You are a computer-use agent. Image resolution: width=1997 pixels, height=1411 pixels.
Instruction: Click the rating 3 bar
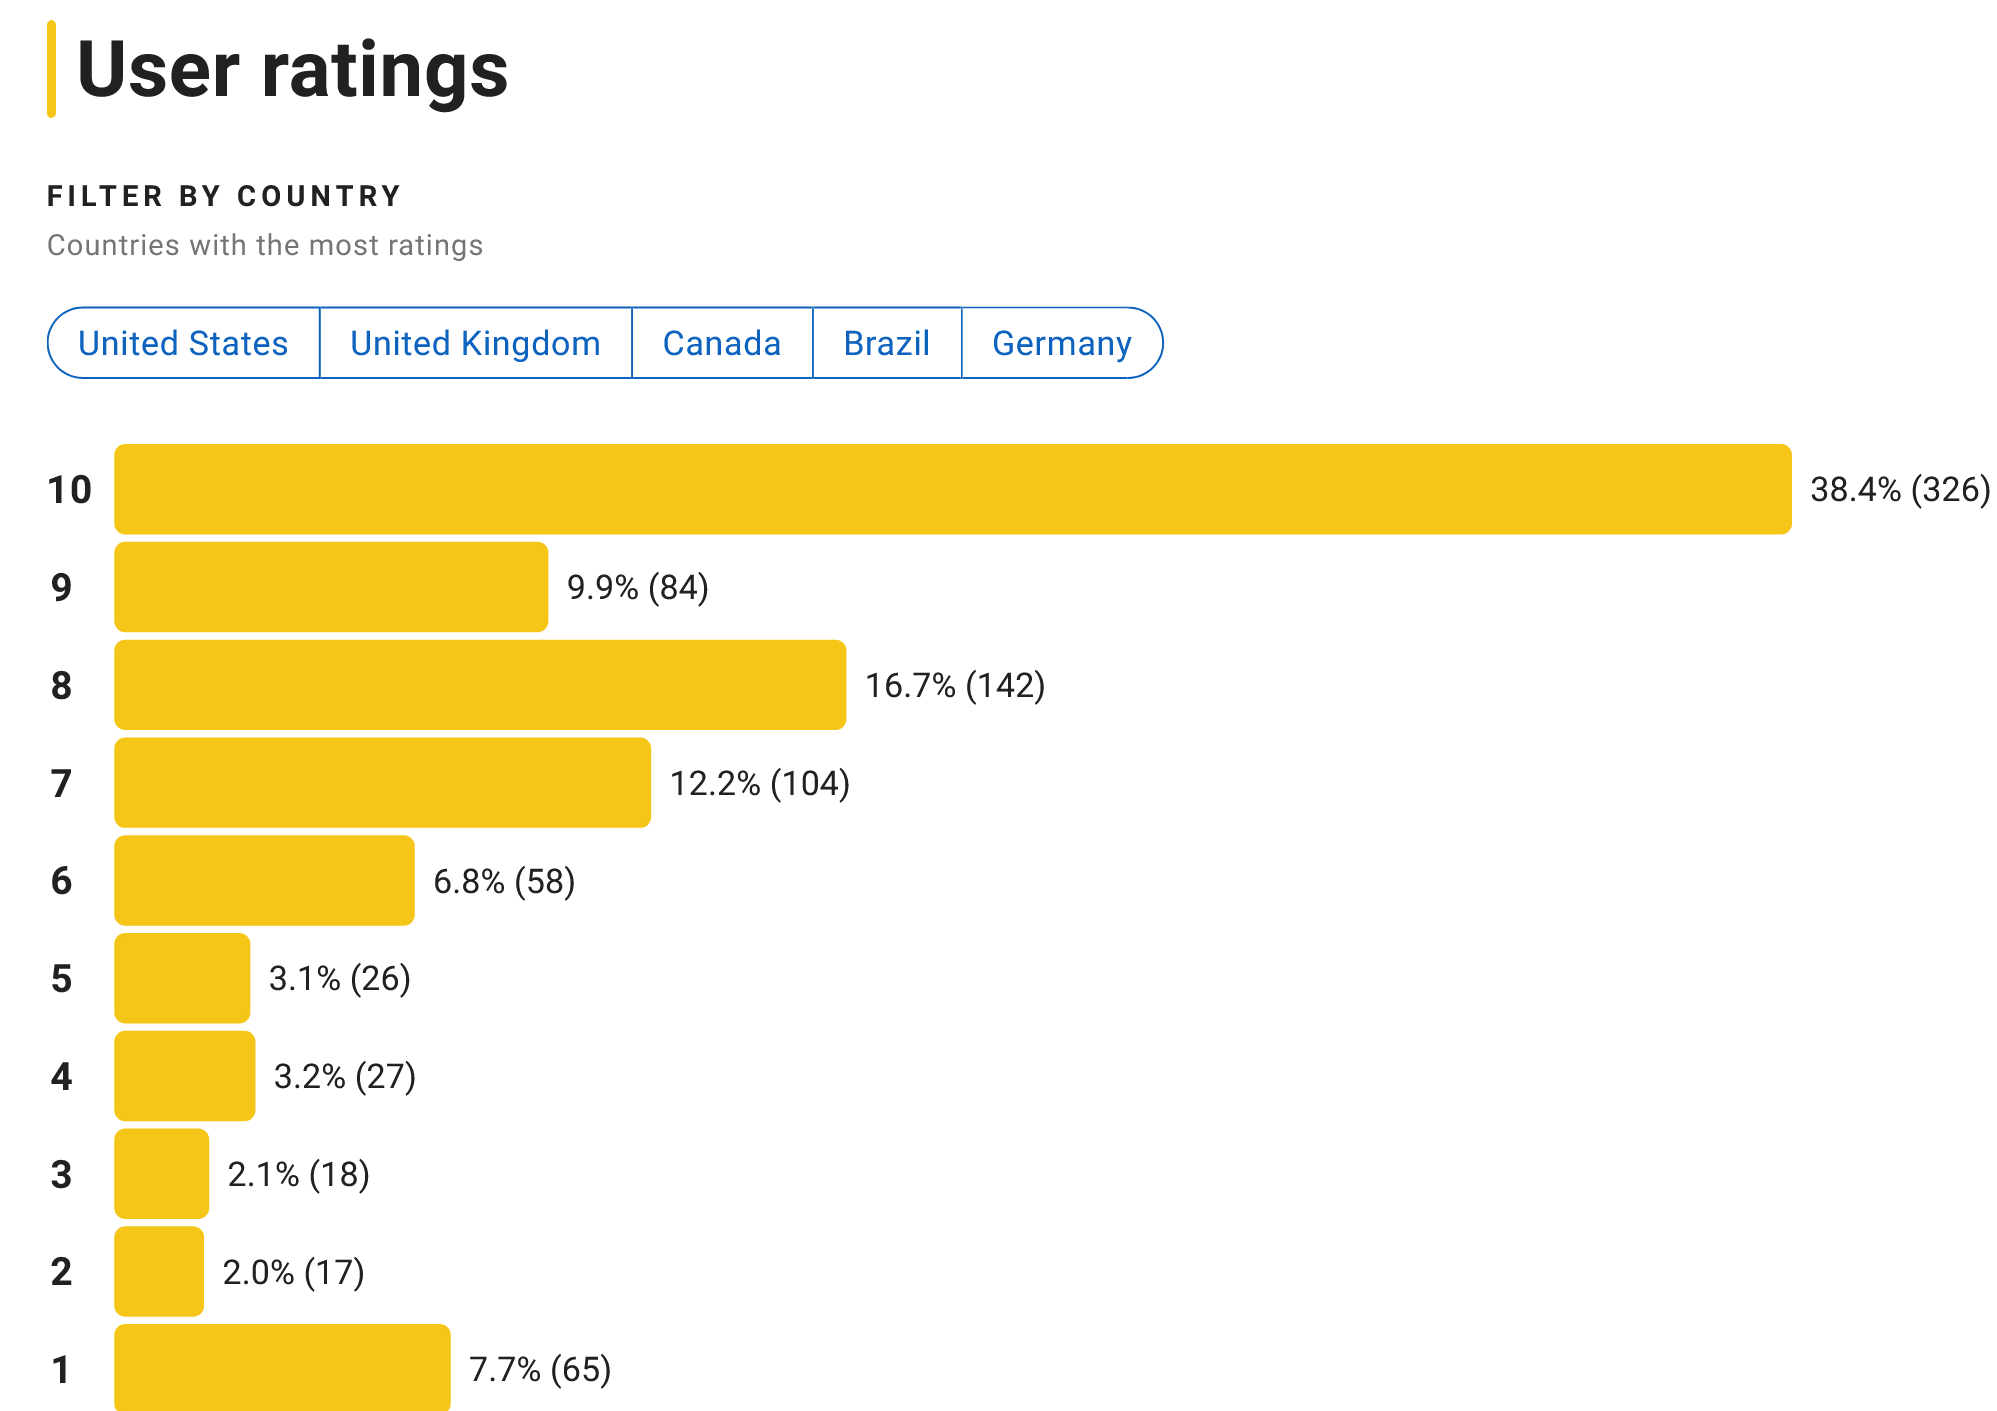pyautogui.click(x=162, y=1175)
